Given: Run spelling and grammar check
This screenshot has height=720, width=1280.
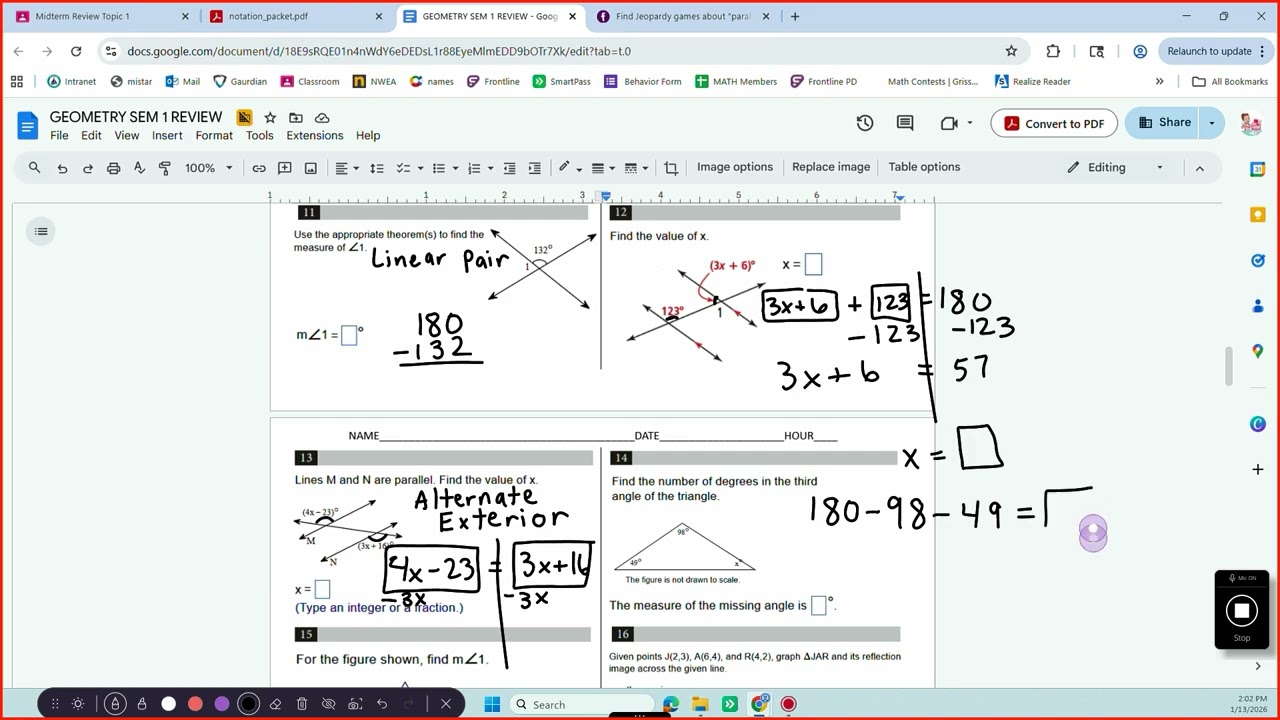Looking at the screenshot, I should 139,168.
